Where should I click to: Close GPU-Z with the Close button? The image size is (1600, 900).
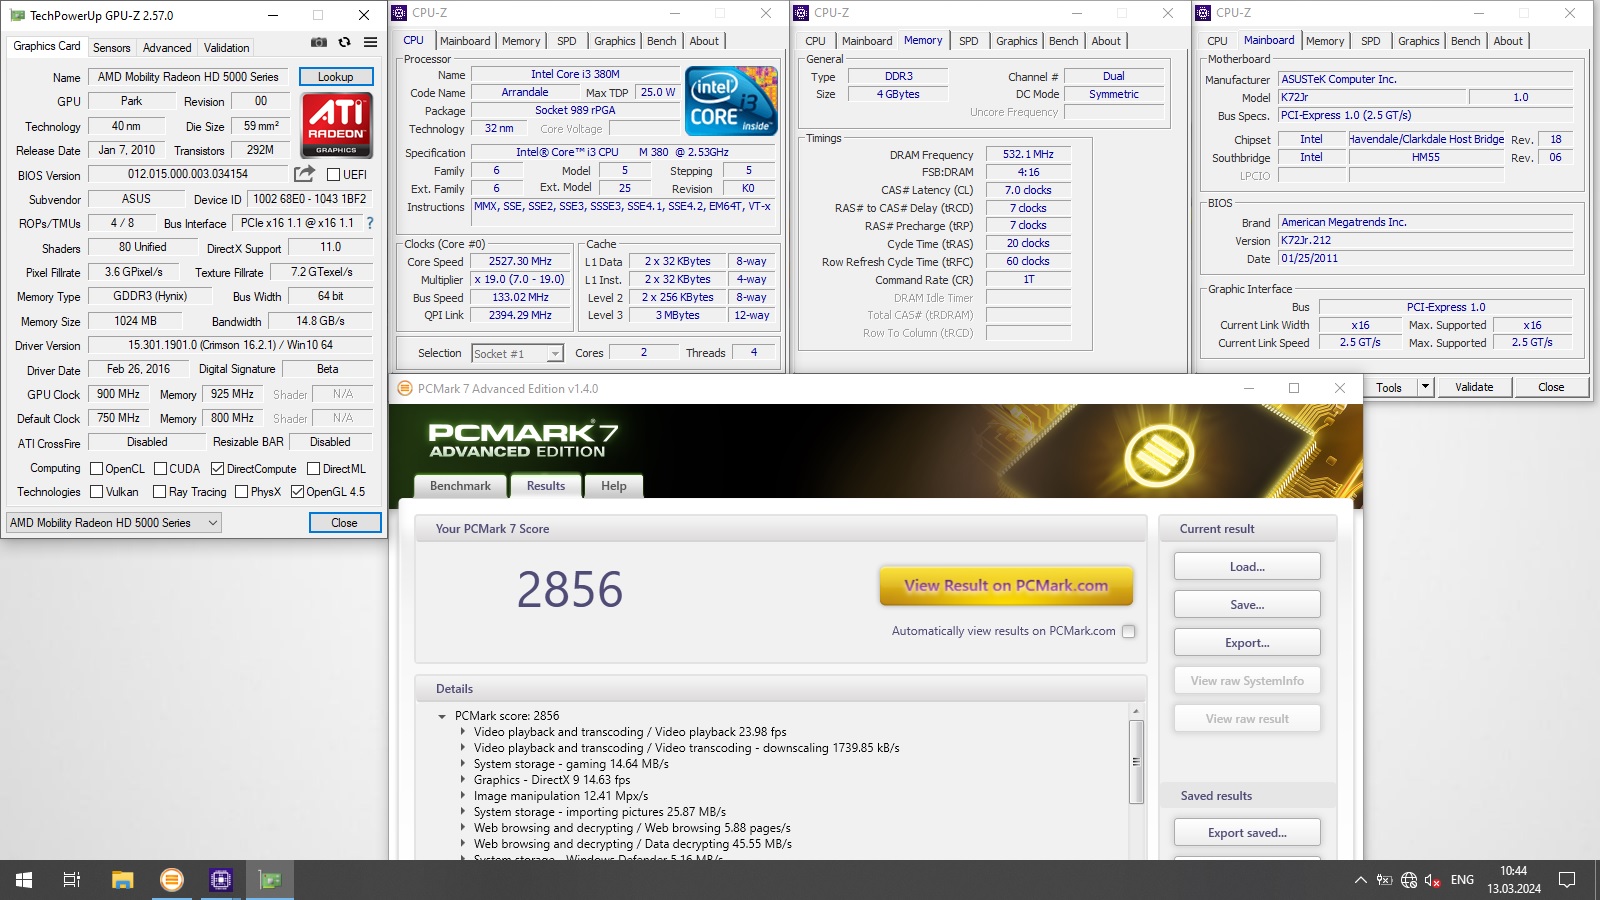(344, 522)
